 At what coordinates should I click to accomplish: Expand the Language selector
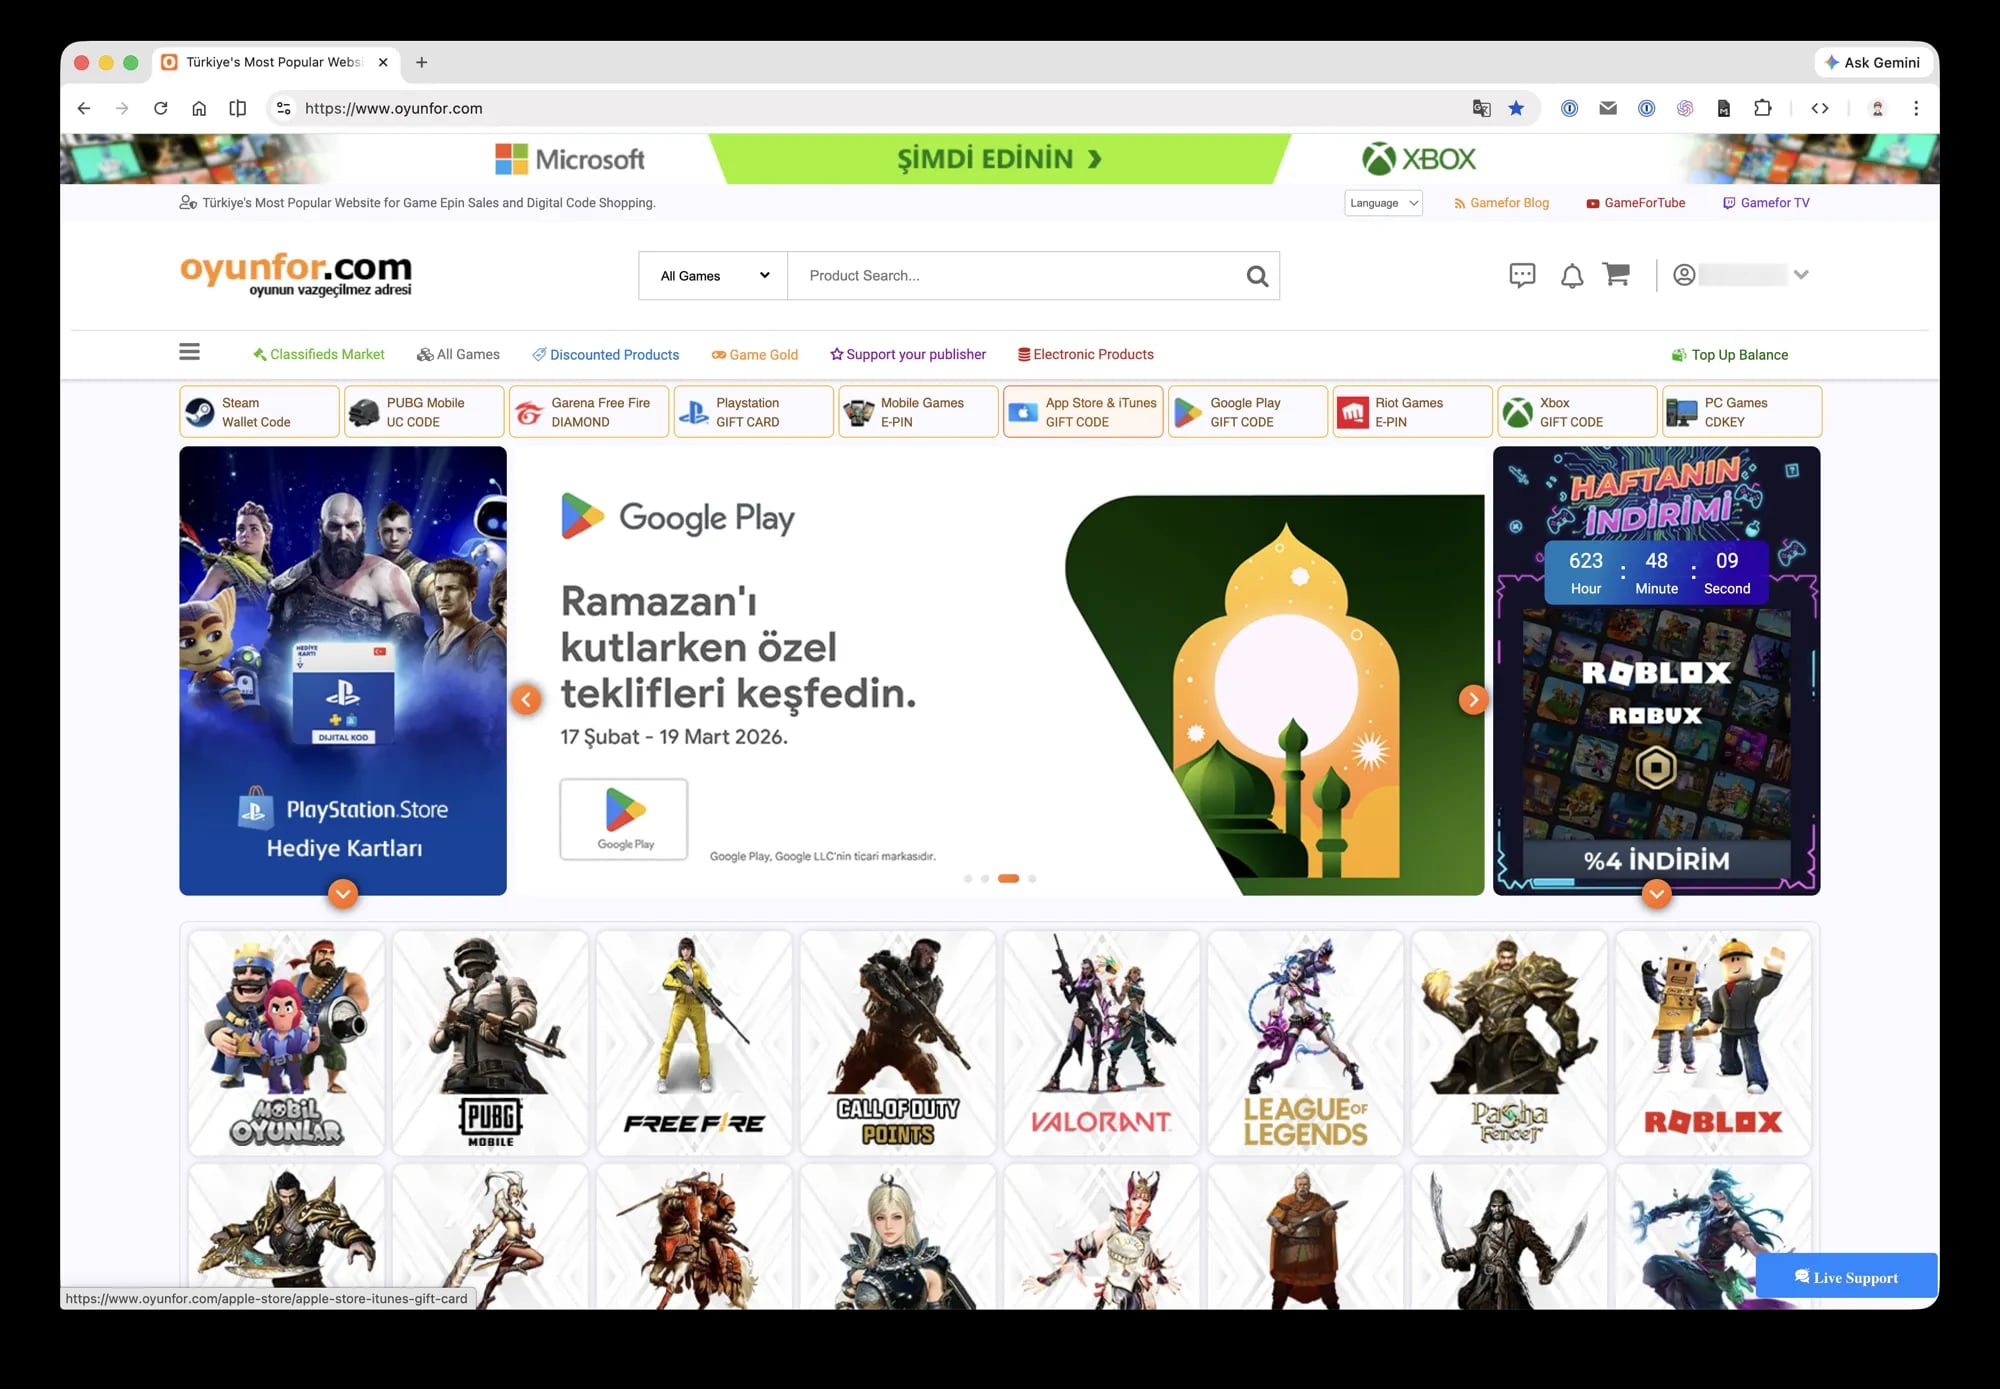[x=1383, y=203]
